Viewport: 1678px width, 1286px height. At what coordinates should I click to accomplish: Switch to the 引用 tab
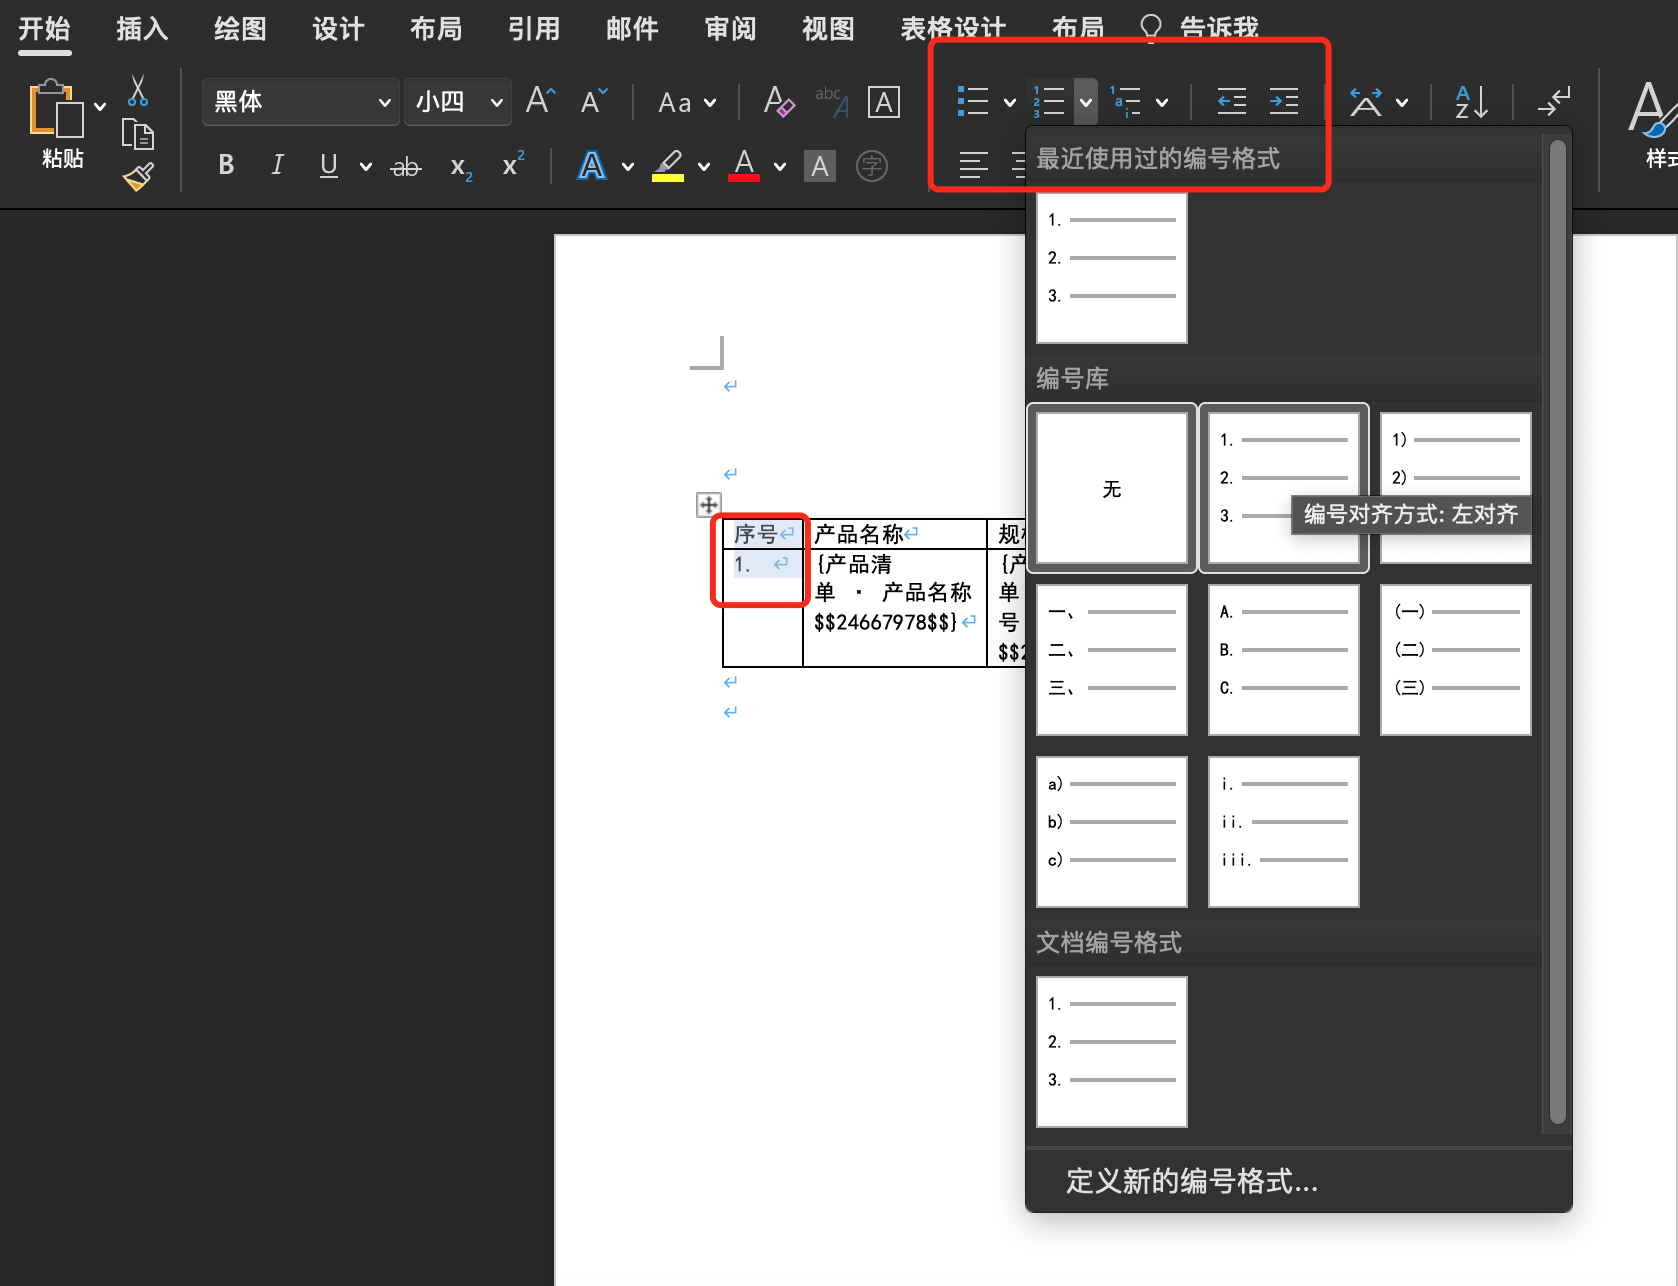click(x=534, y=29)
